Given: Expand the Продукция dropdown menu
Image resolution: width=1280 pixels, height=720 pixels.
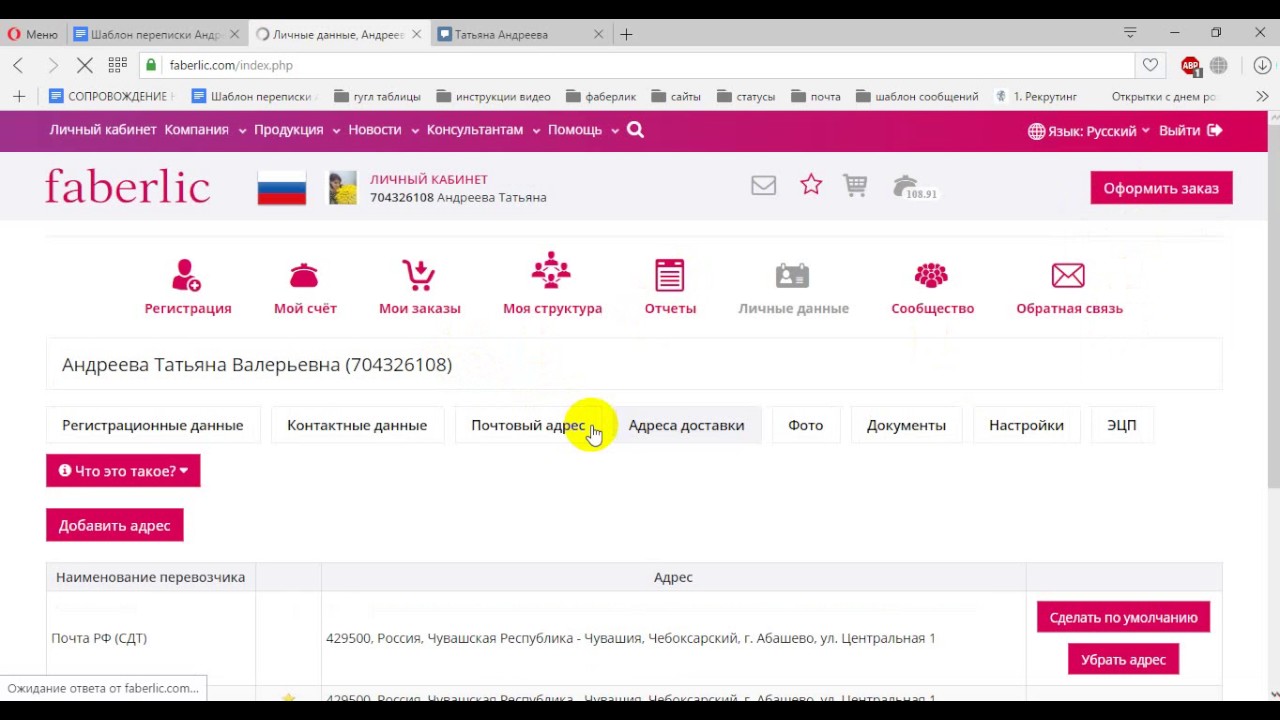Looking at the screenshot, I should pos(297,130).
